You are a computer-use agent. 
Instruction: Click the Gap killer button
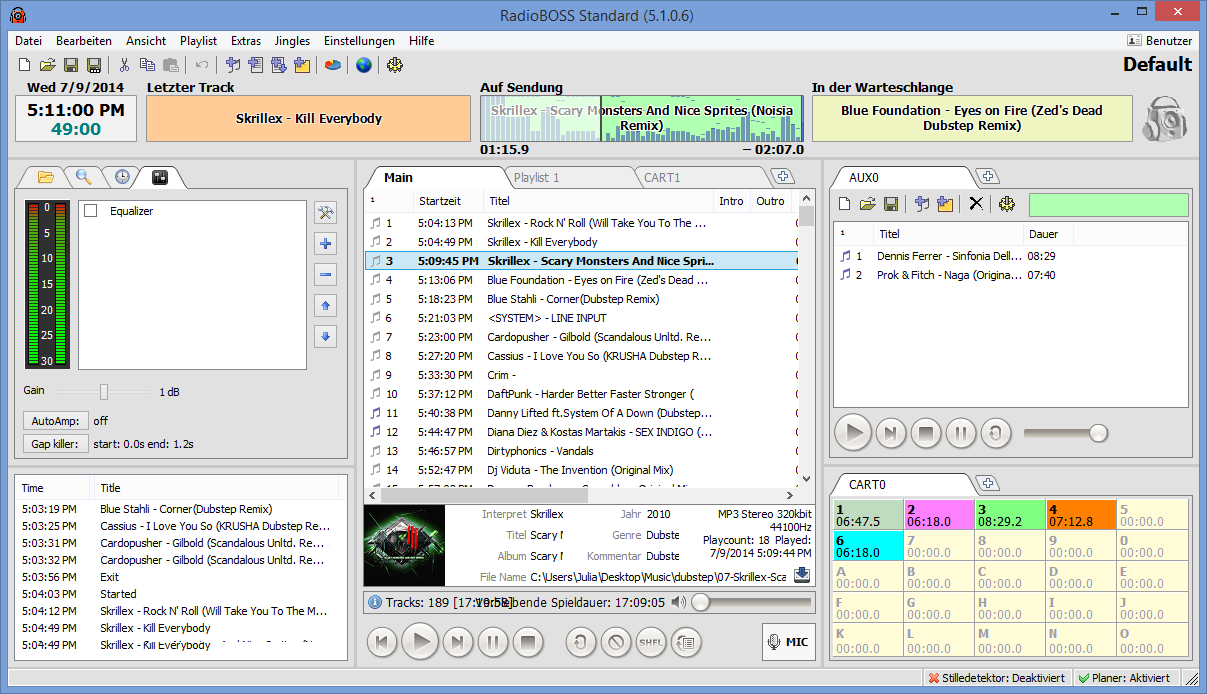coord(56,443)
